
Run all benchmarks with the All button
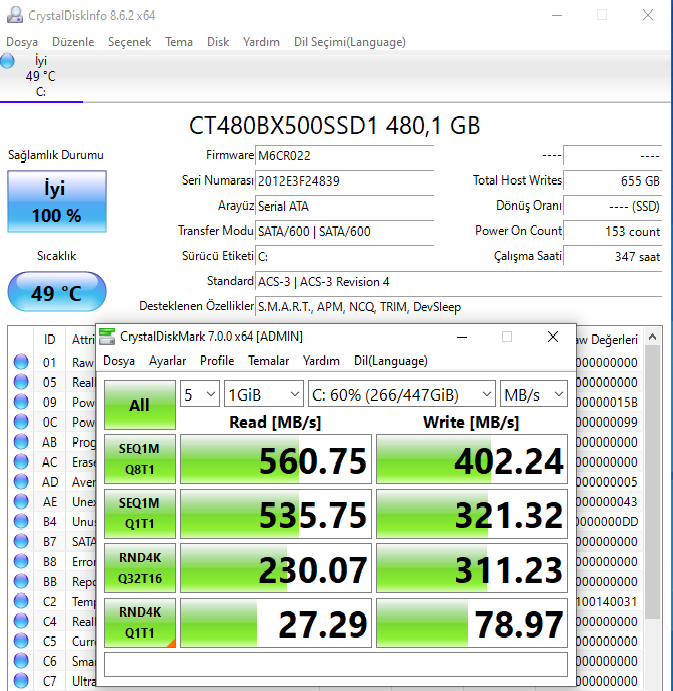pos(139,404)
